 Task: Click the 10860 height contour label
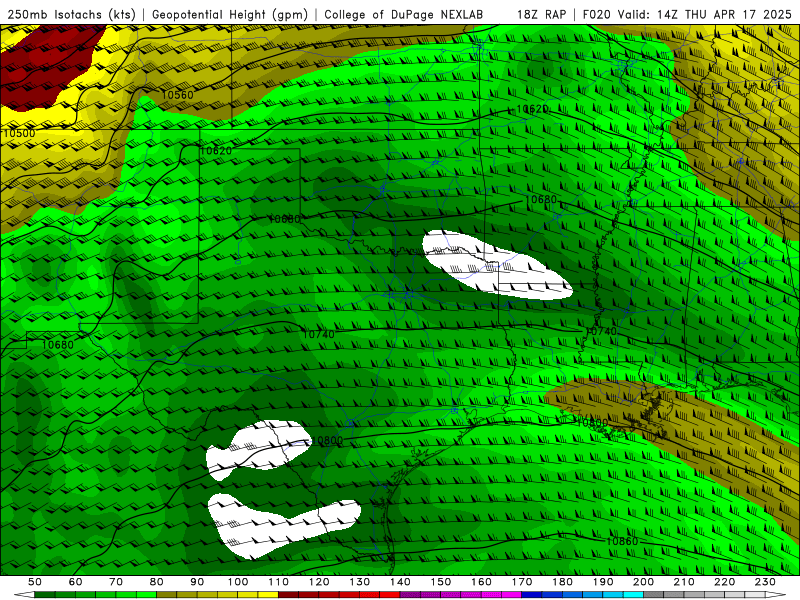point(622,541)
